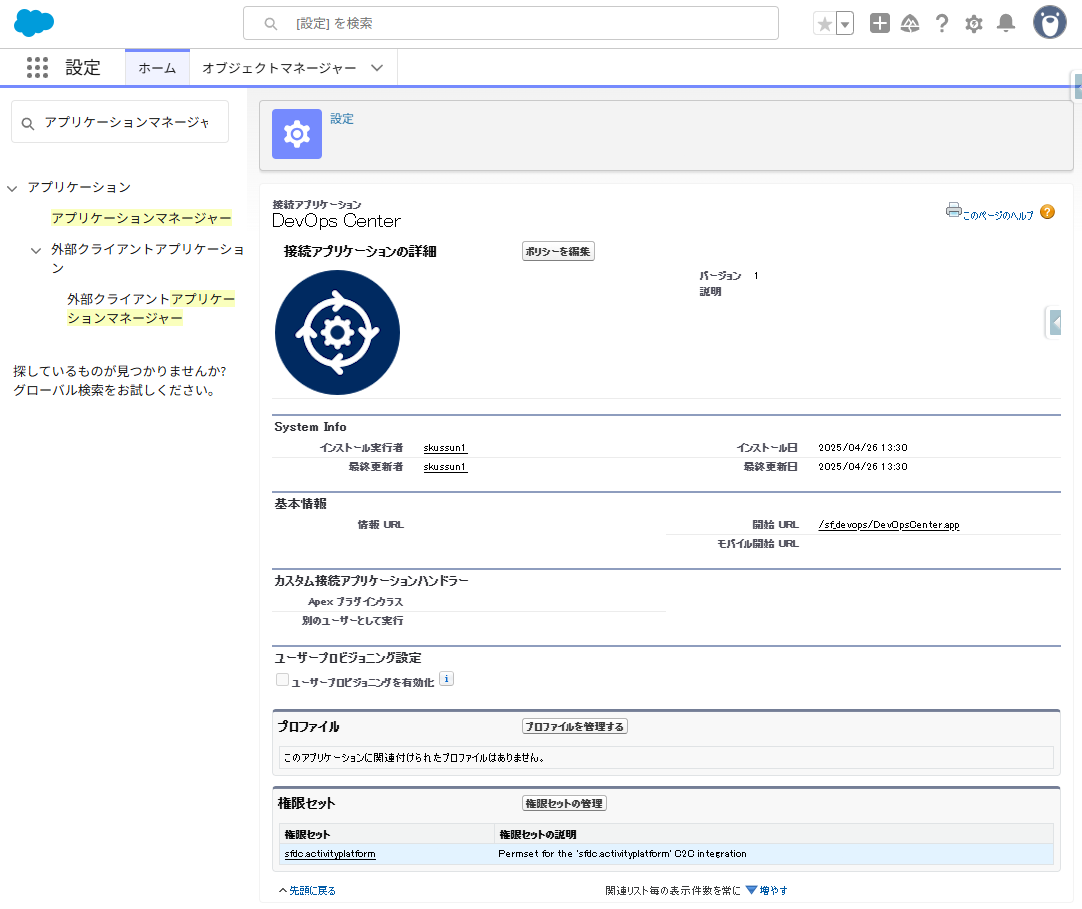Open the user profile avatar
The height and width of the screenshot is (909, 1082).
pyautogui.click(x=1049, y=22)
